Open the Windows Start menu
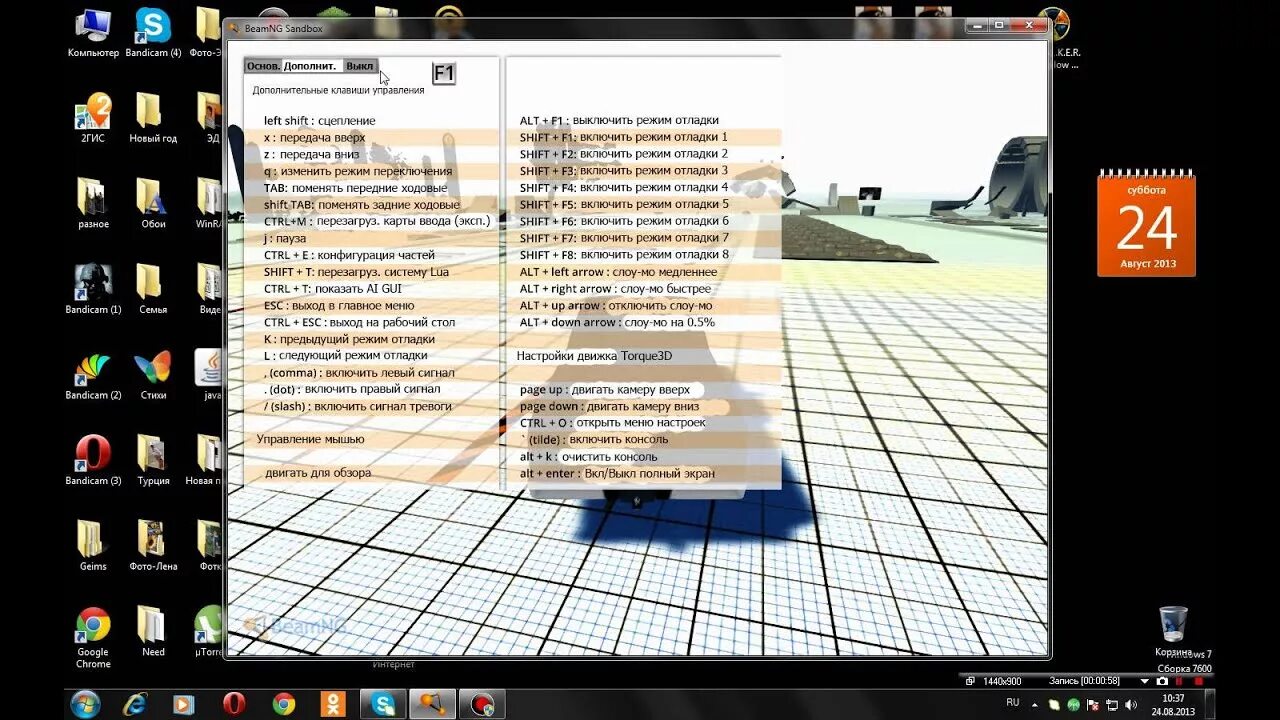The height and width of the screenshot is (720, 1280). tap(85, 703)
